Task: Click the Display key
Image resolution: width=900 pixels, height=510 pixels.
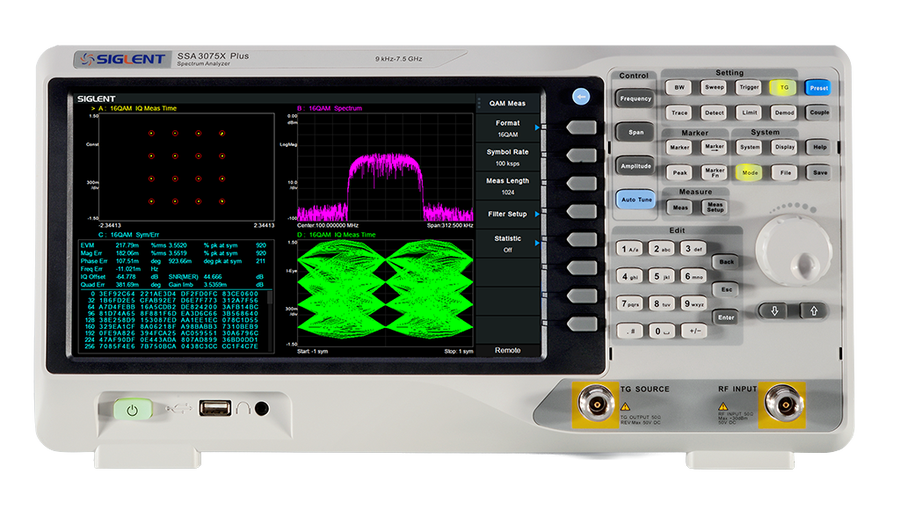Action: point(784,147)
